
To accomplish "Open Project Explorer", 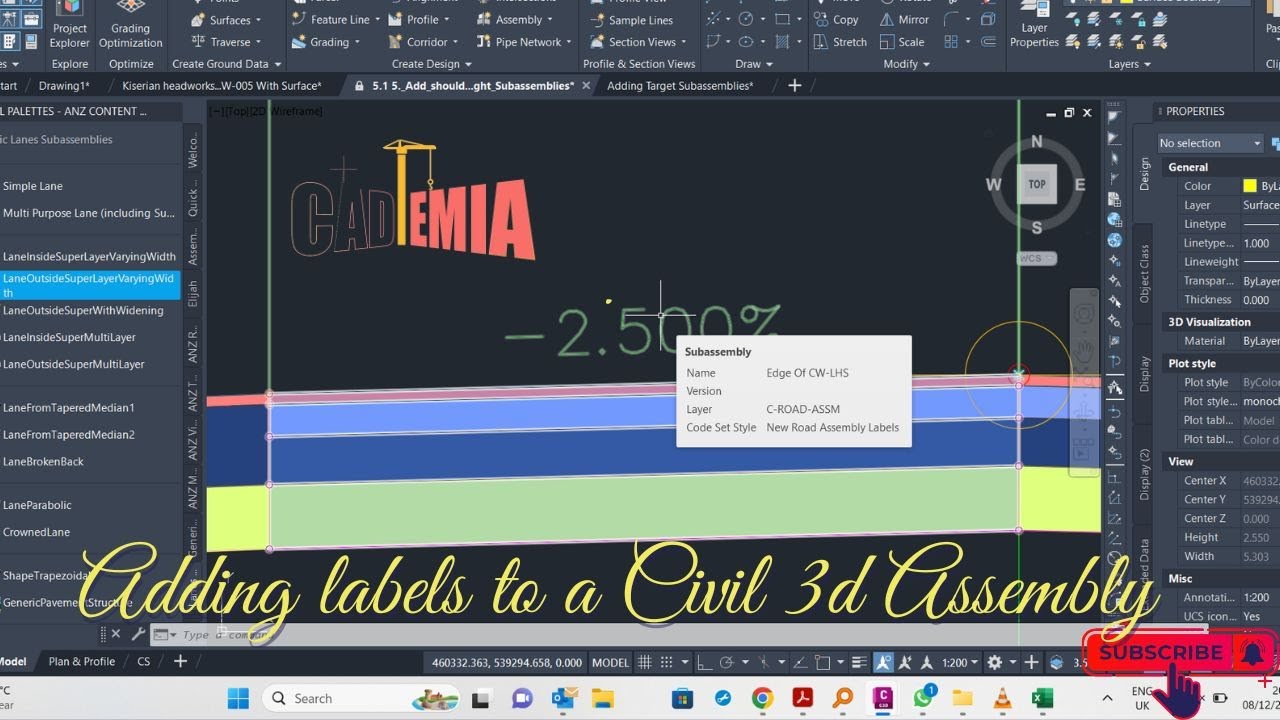I will pos(69,24).
